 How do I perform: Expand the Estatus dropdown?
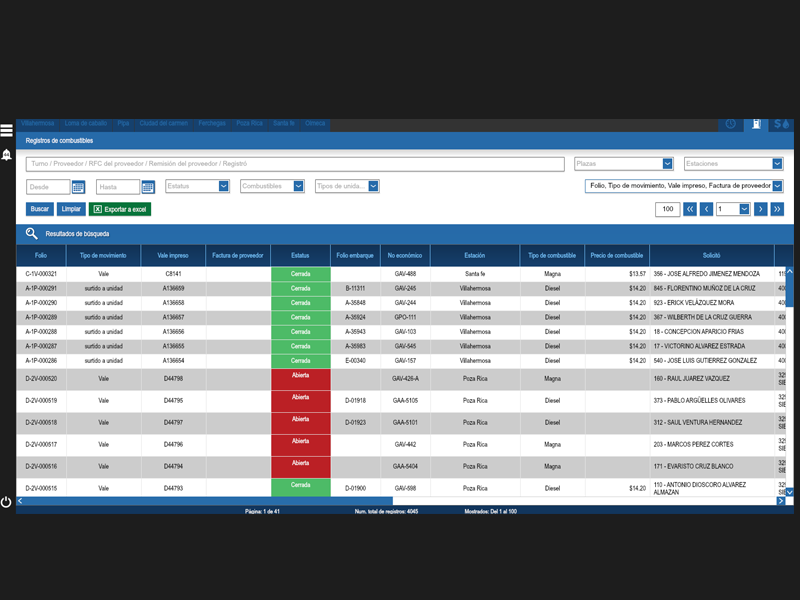tap(224, 186)
